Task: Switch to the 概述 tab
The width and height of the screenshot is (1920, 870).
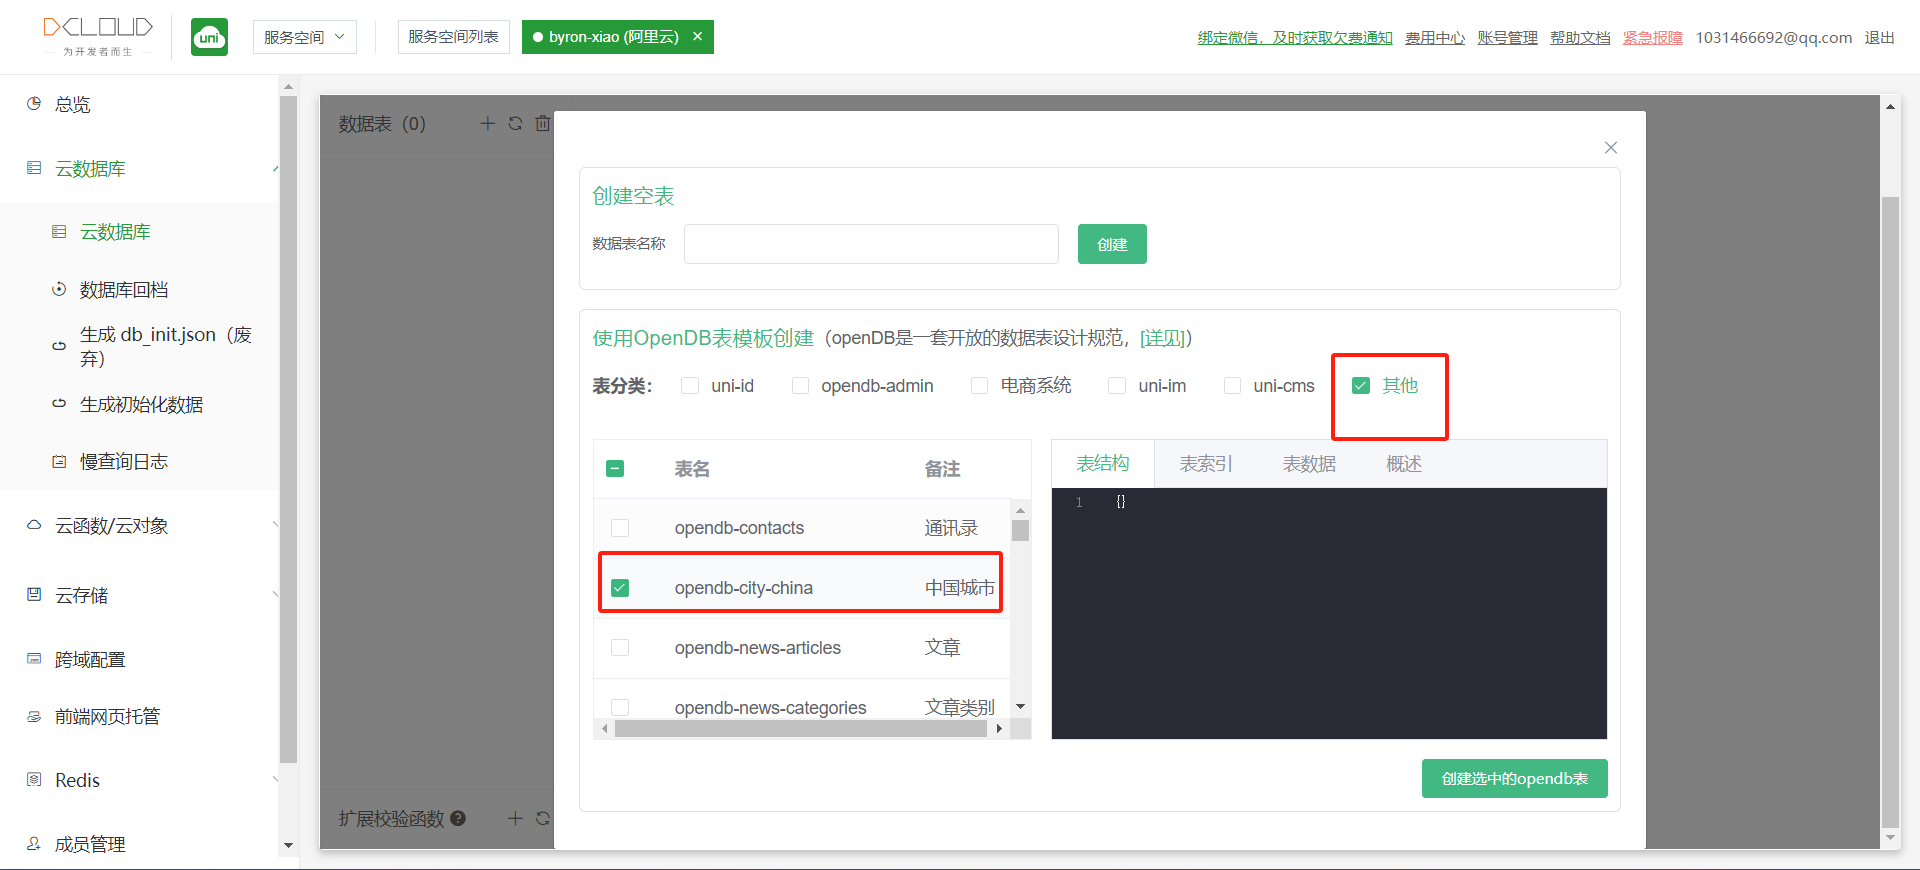Action: click(x=1404, y=464)
